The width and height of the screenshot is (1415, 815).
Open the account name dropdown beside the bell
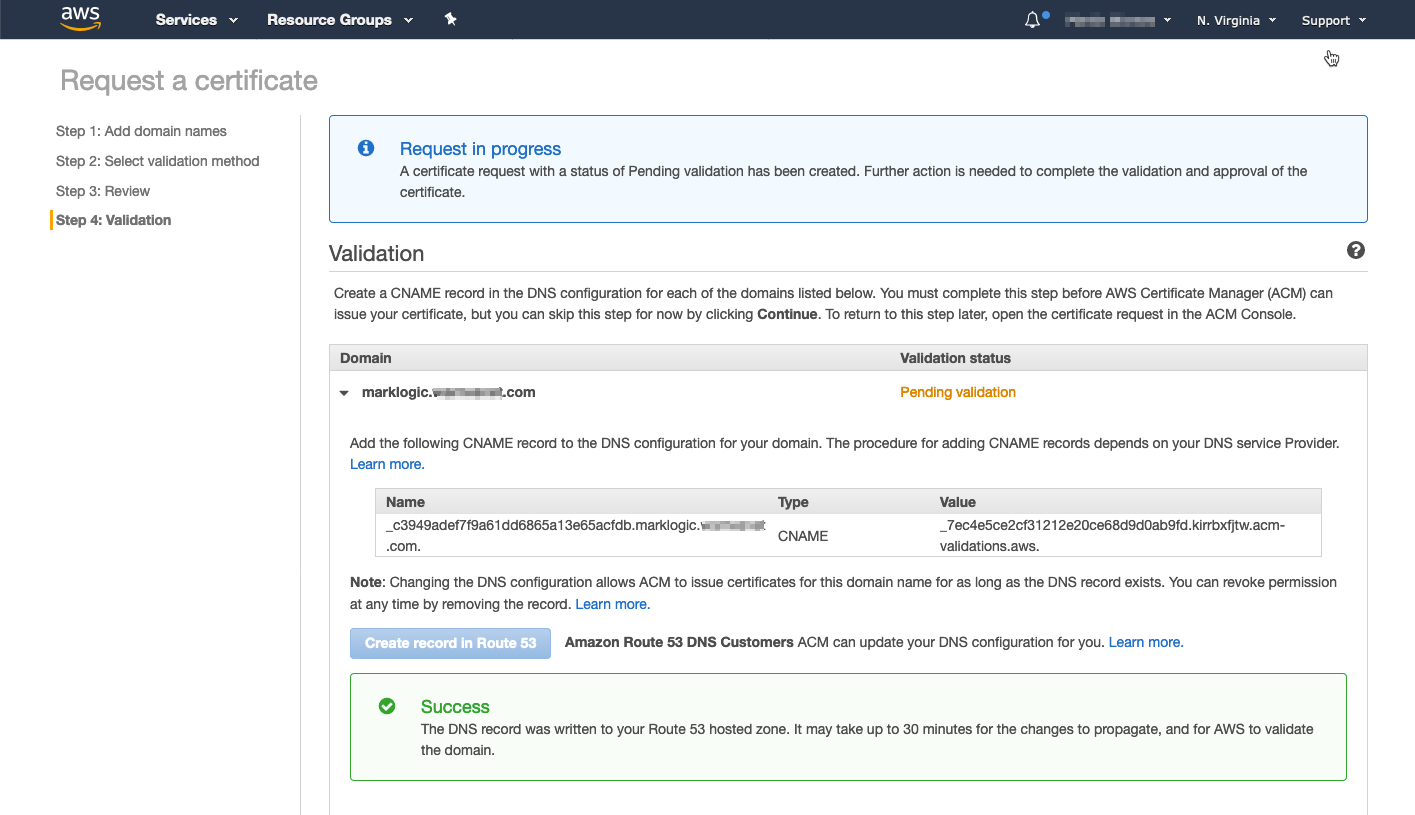coord(1118,20)
